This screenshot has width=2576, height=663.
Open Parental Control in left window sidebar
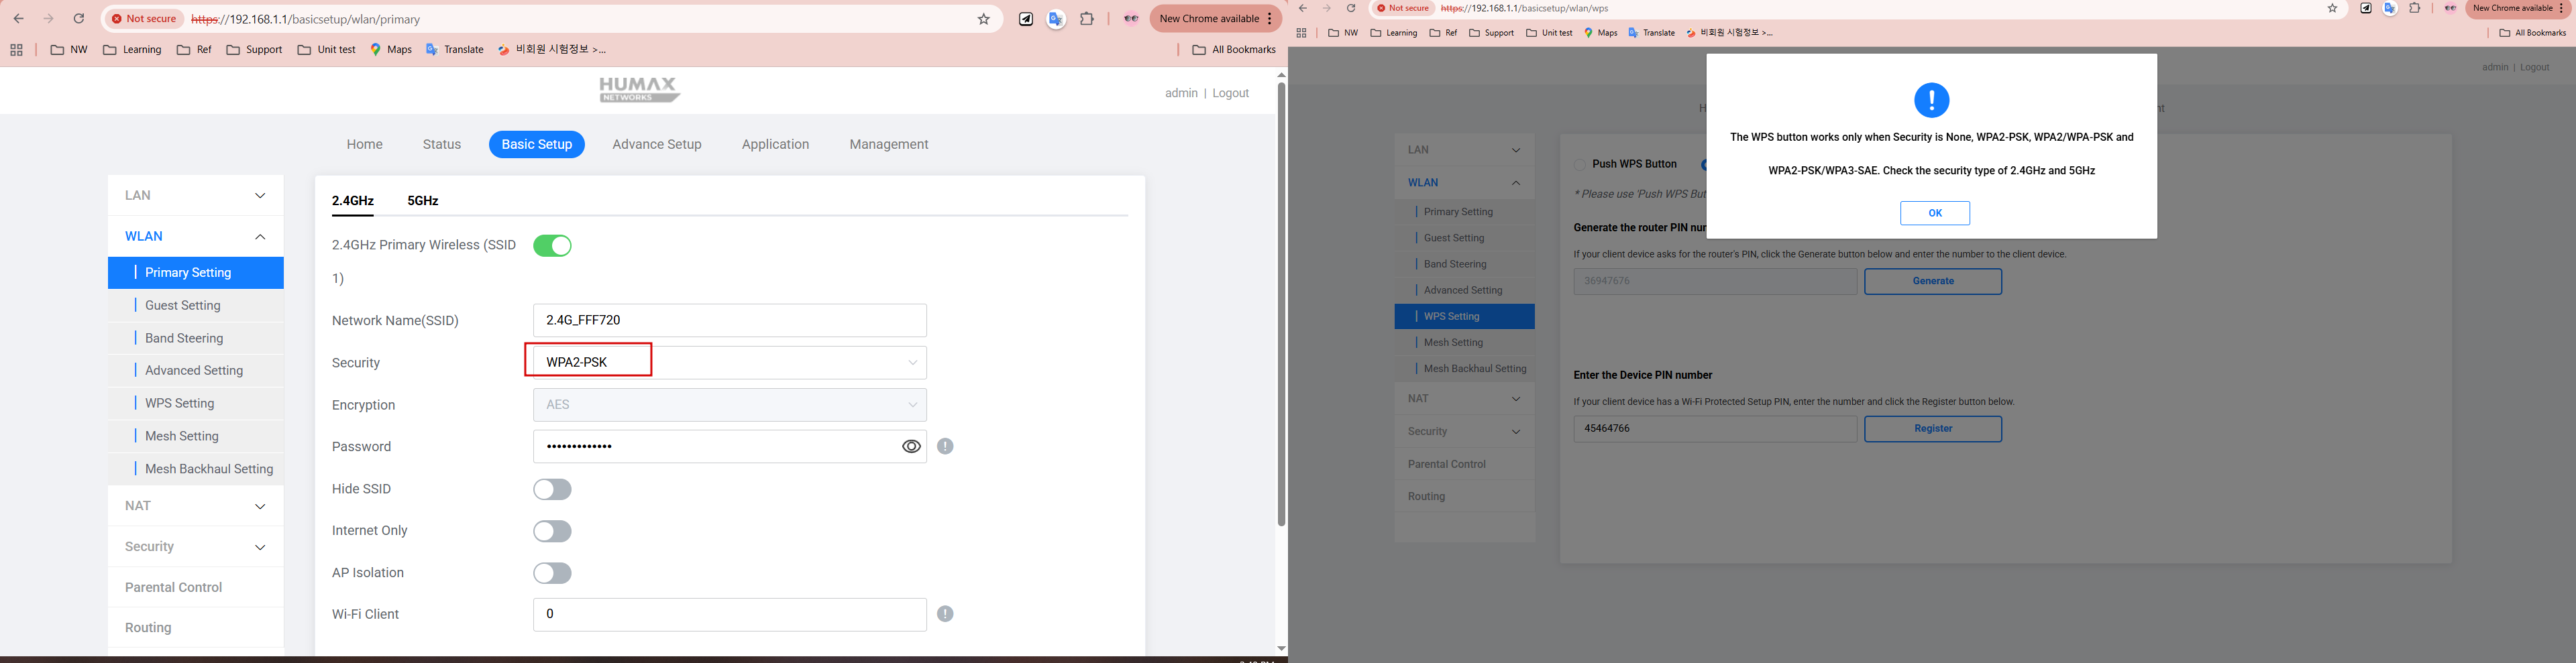click(196, 587)
